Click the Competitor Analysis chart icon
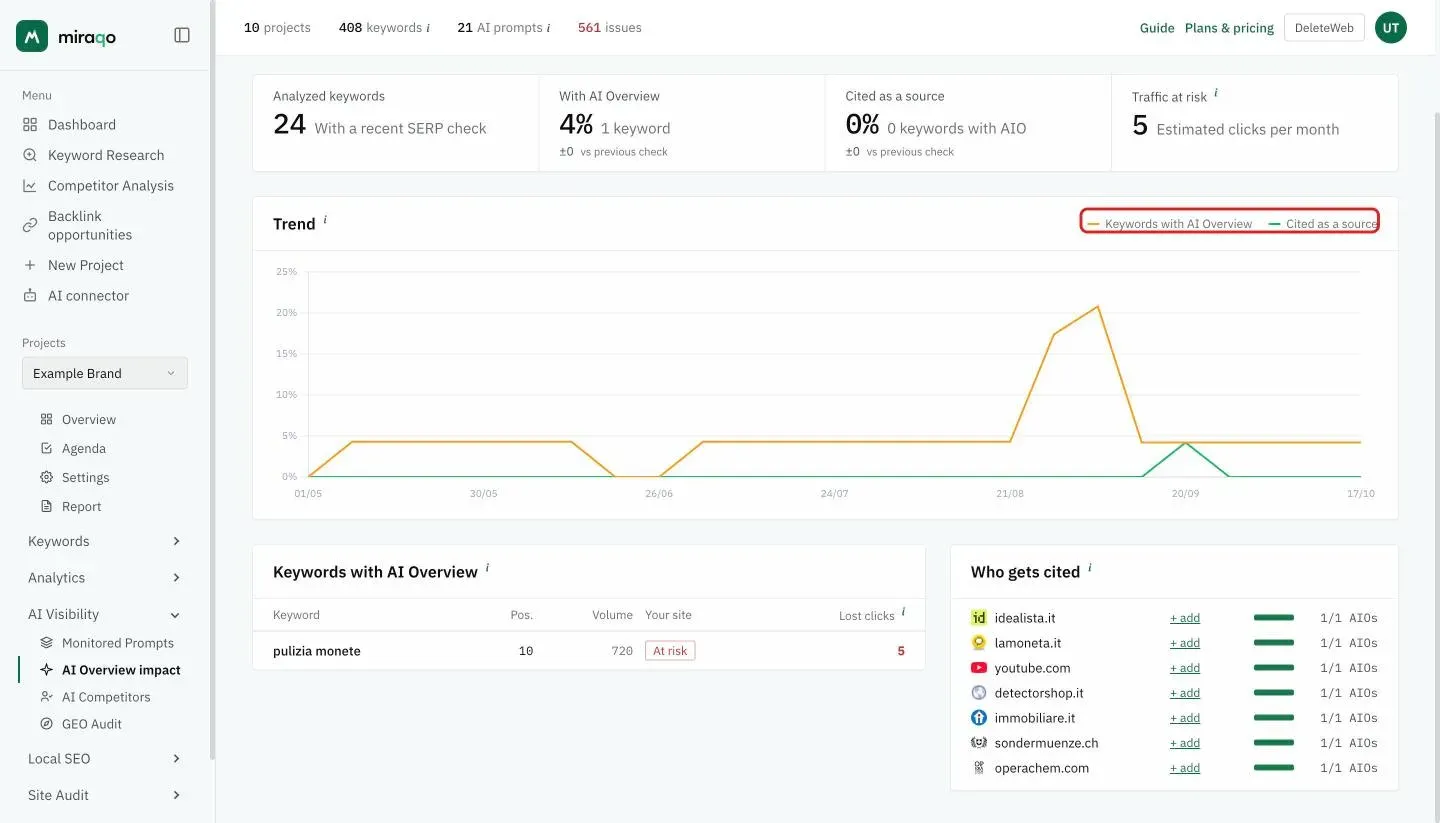 point(30,186)
